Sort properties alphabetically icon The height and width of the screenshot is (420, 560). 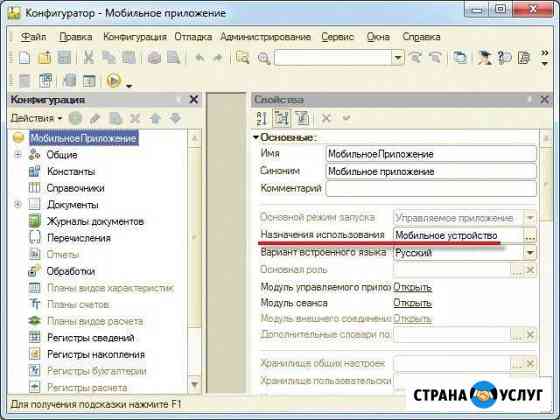[x=262, y=118]
